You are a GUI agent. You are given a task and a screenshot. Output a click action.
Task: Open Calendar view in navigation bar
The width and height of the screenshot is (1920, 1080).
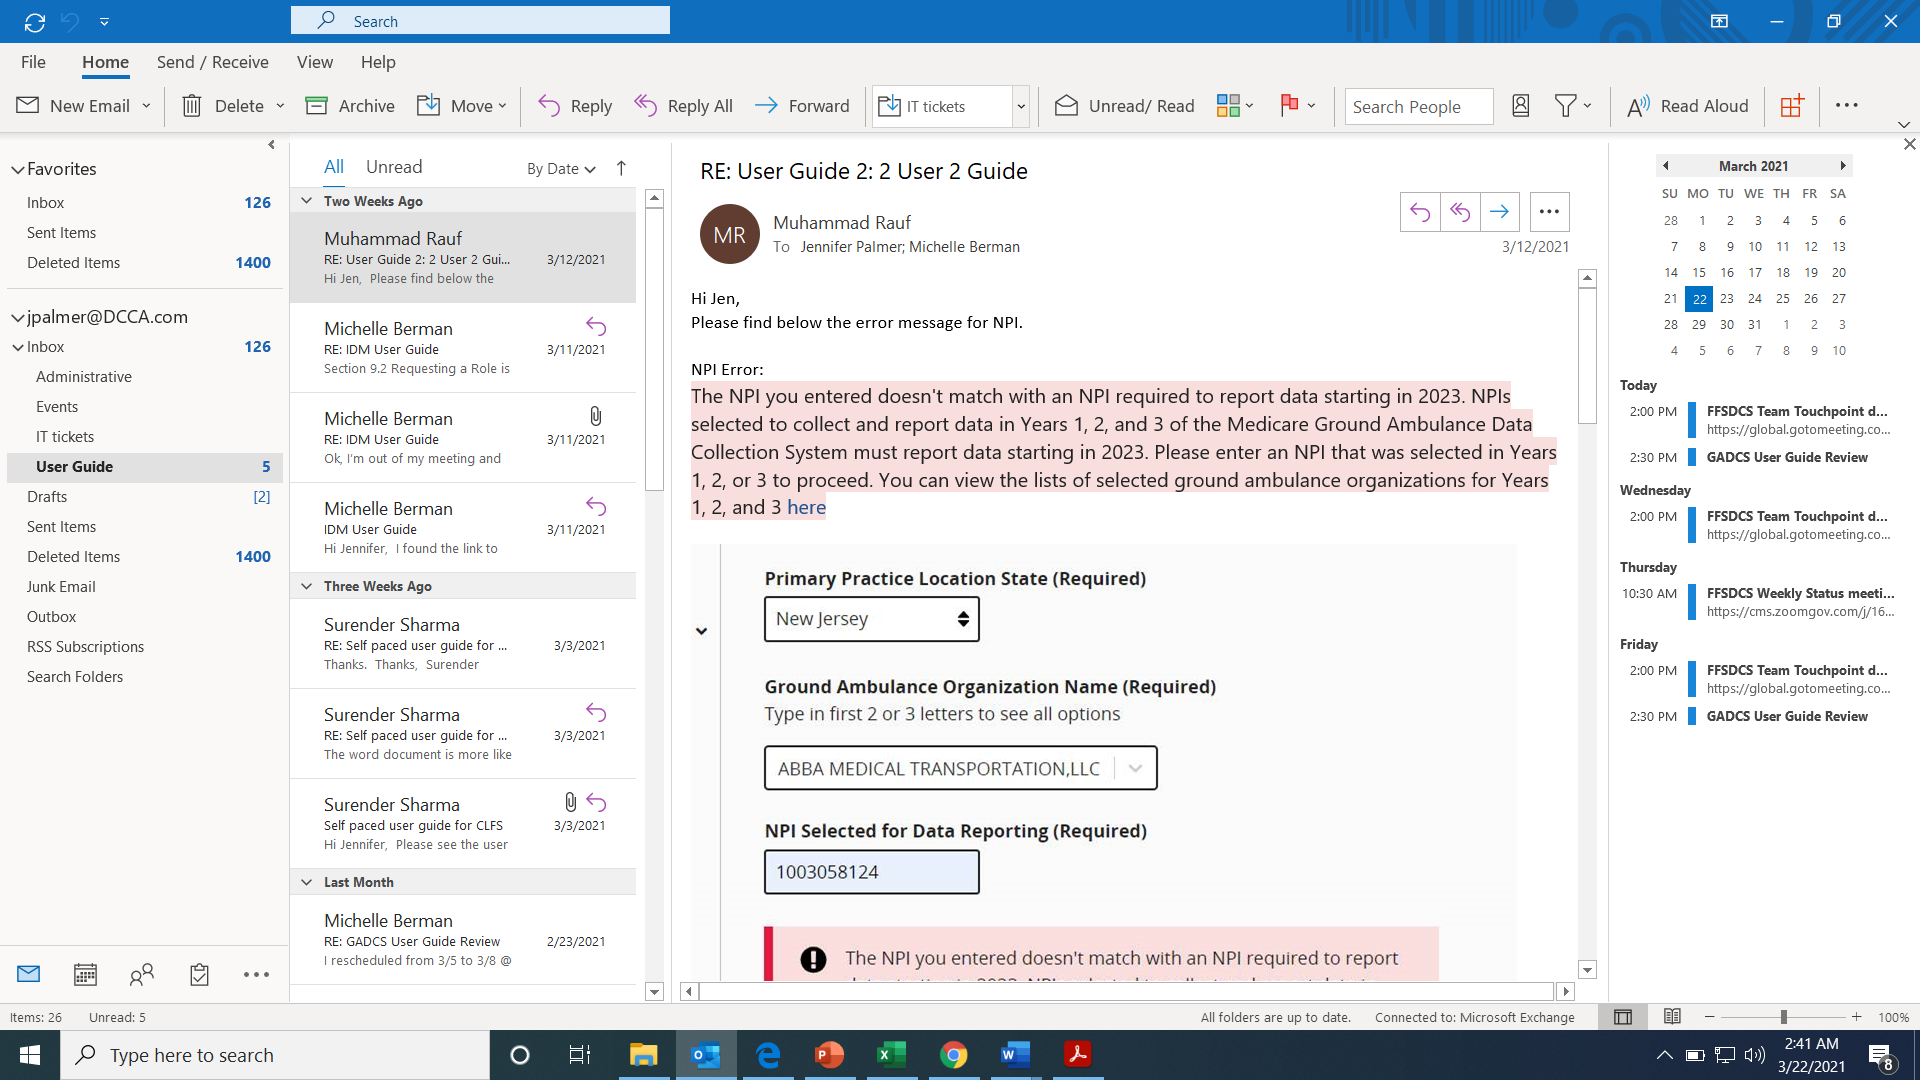85,974
